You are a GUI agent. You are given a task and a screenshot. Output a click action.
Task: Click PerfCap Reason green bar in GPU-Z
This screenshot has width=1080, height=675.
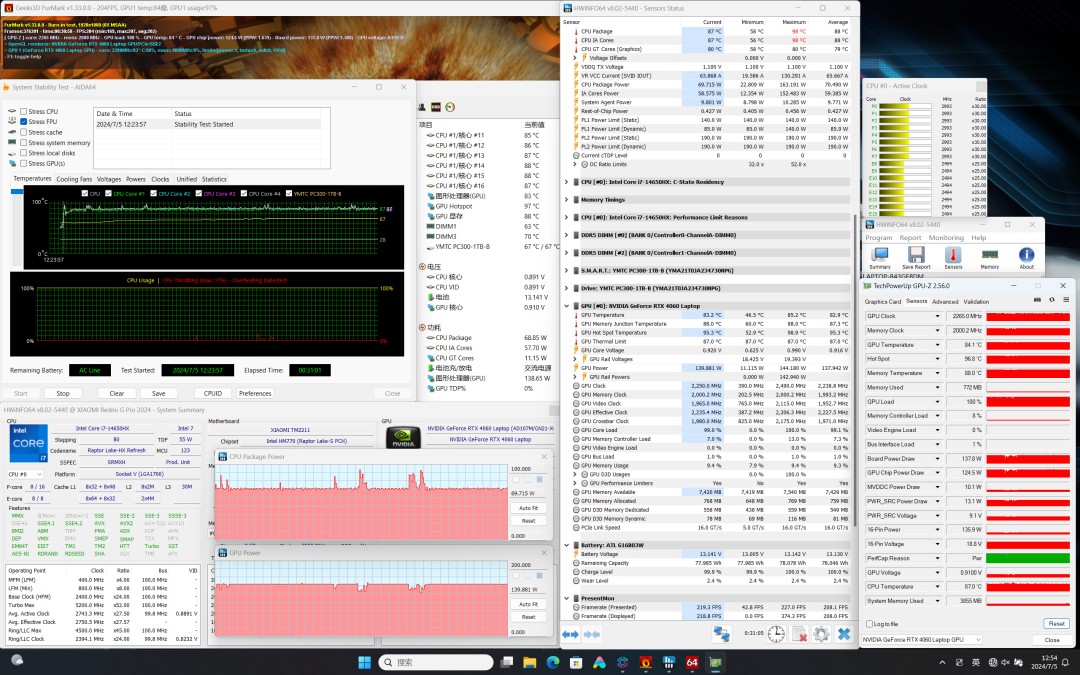click(1028, 559)
